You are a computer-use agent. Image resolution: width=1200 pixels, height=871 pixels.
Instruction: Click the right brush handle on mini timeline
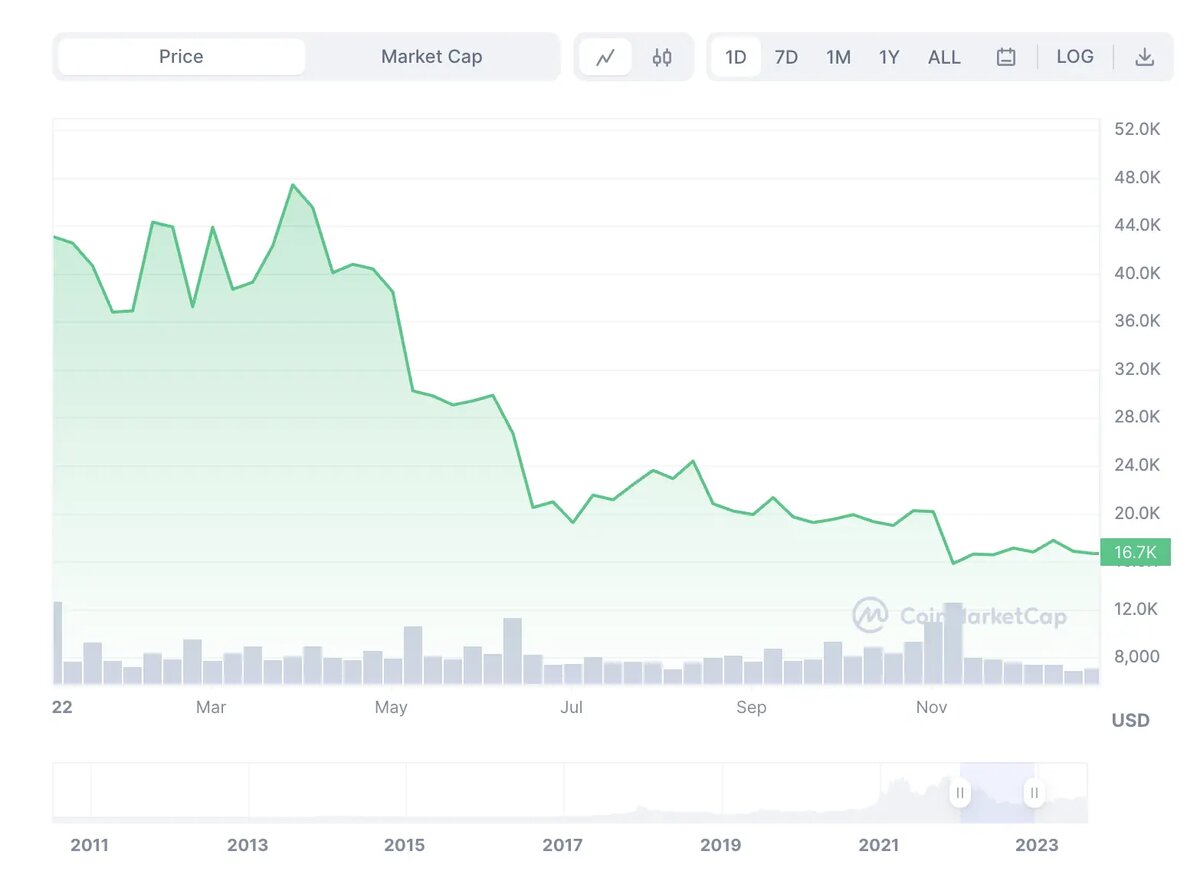(1034, 792)
